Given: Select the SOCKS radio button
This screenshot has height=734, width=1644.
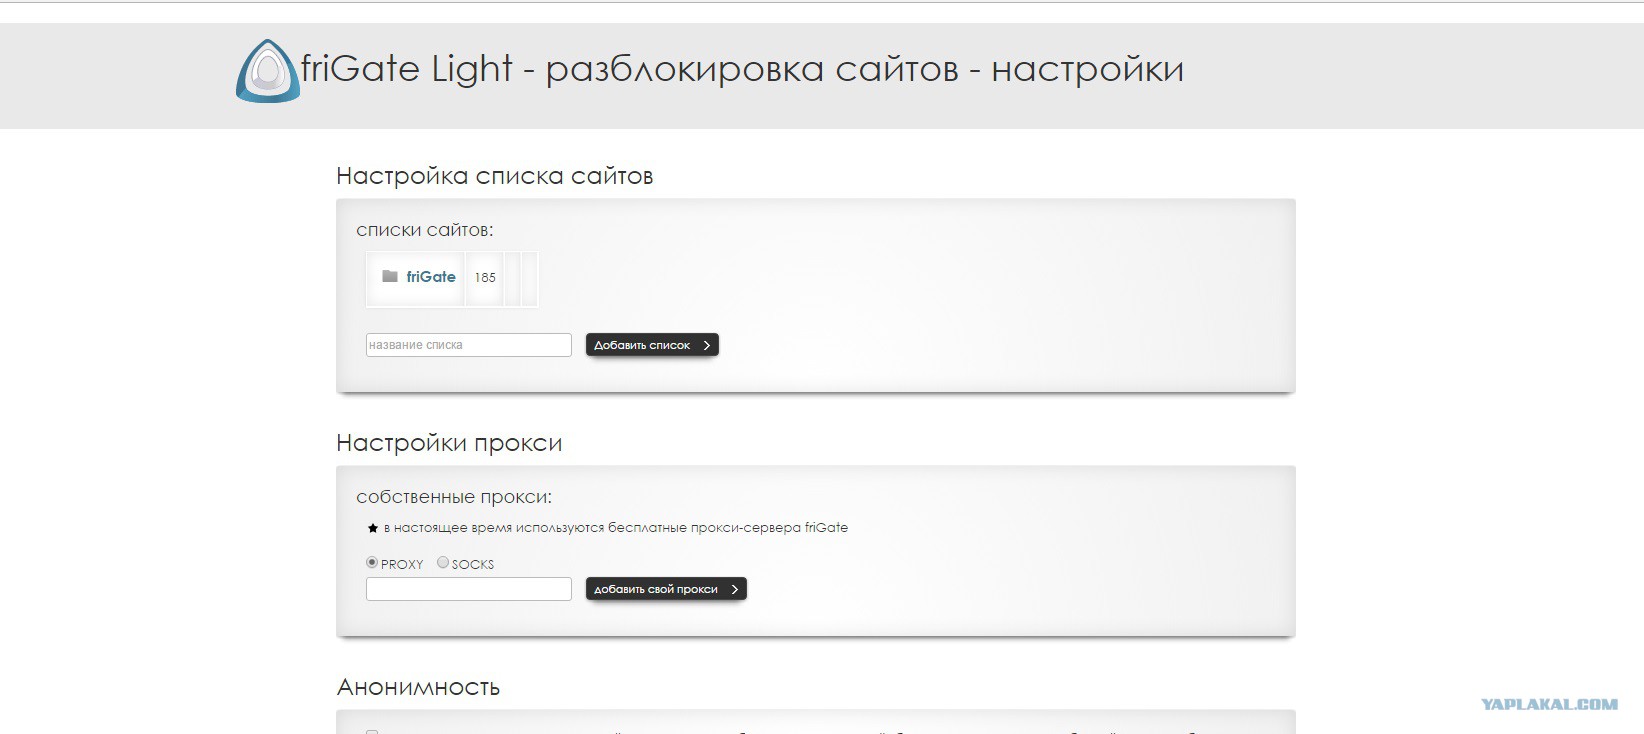Looking at the screenshot, I should click(x=443, y=563).
